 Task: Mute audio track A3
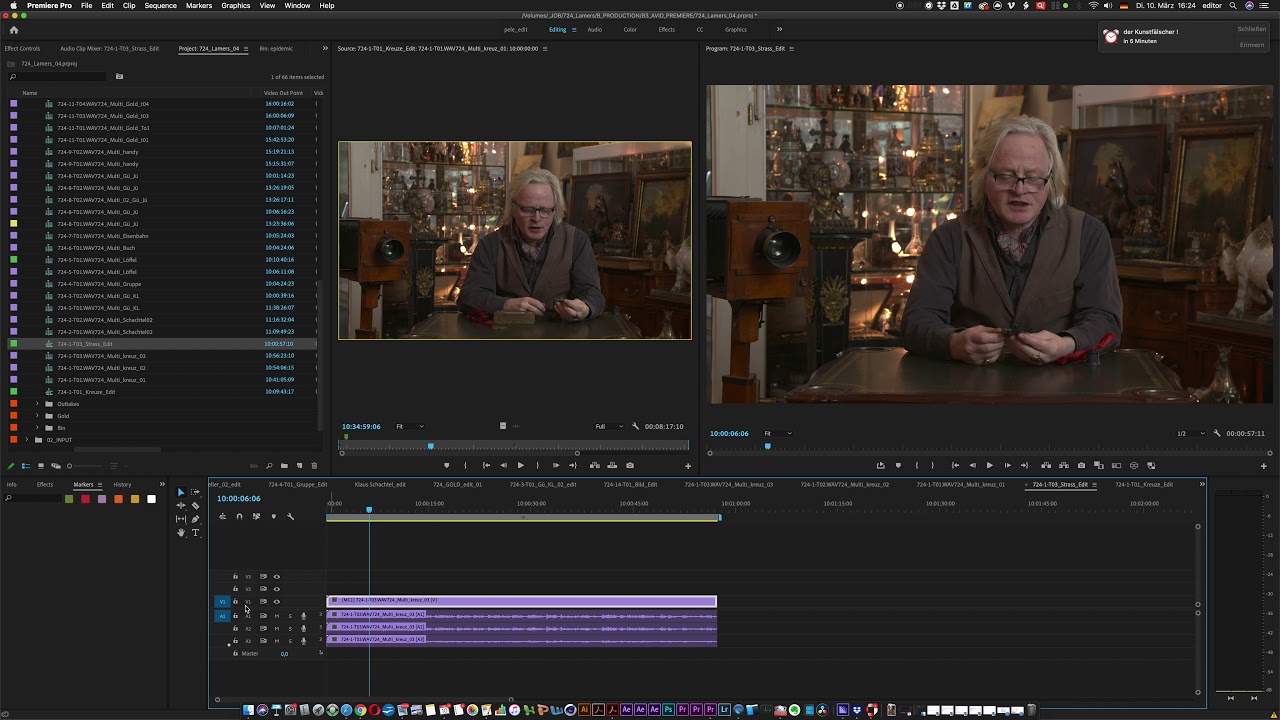(277, 640)
